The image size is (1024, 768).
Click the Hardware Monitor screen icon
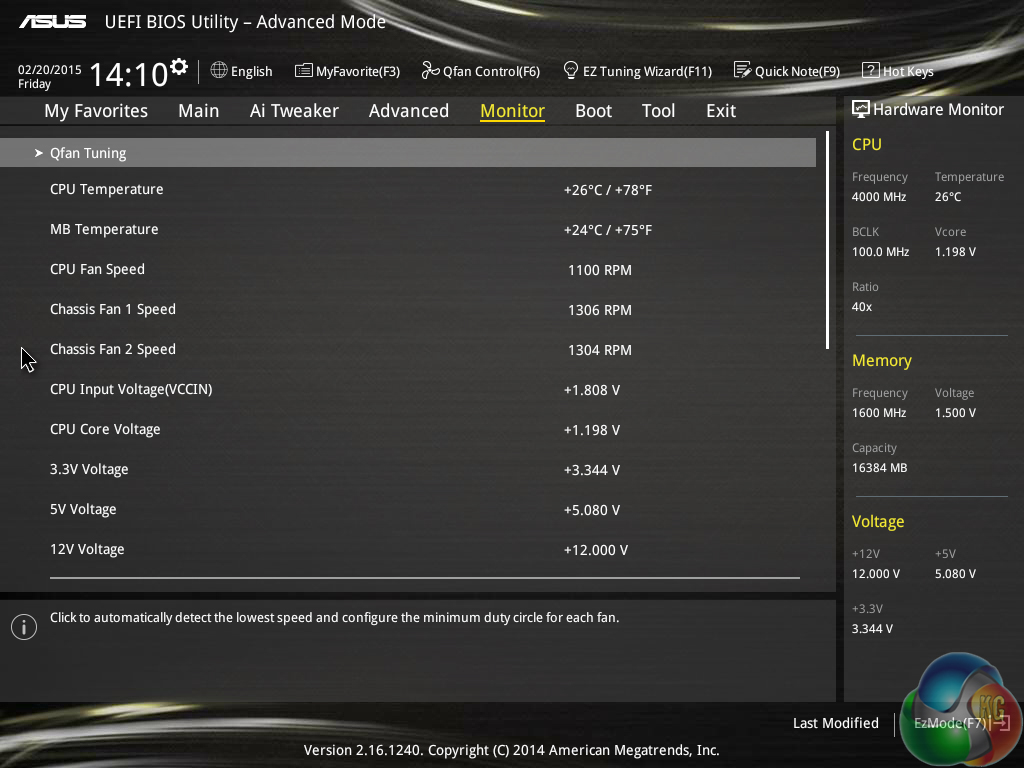pyautogui.click(x=861, y=109)
